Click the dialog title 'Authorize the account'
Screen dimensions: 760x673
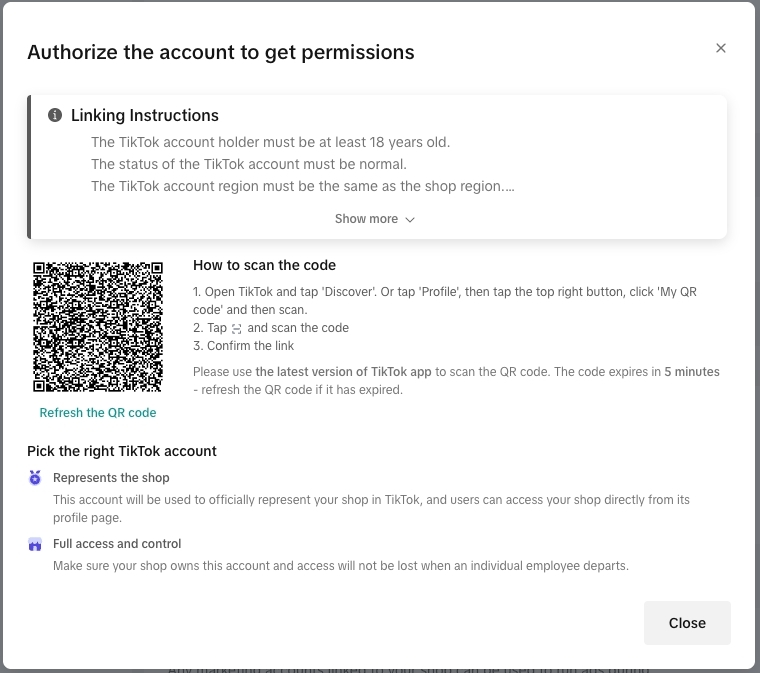pyautogui.click(x=220, y=52)
